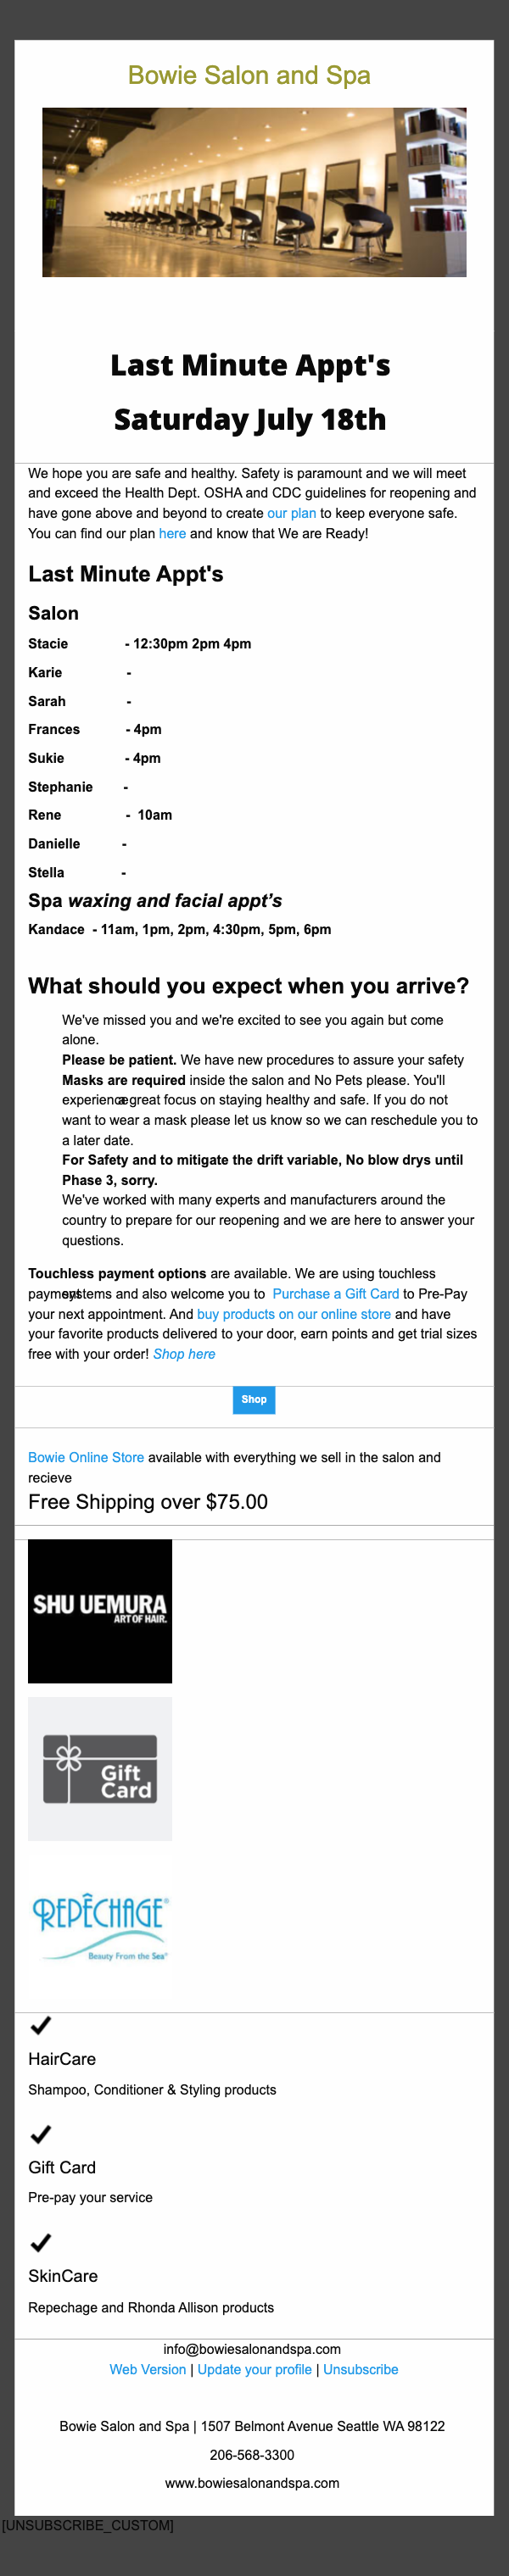This screenshot has width=509, height=2576.
Task: Click the checkmark icon above SkinCare
Action: (x=41, y=2242)
